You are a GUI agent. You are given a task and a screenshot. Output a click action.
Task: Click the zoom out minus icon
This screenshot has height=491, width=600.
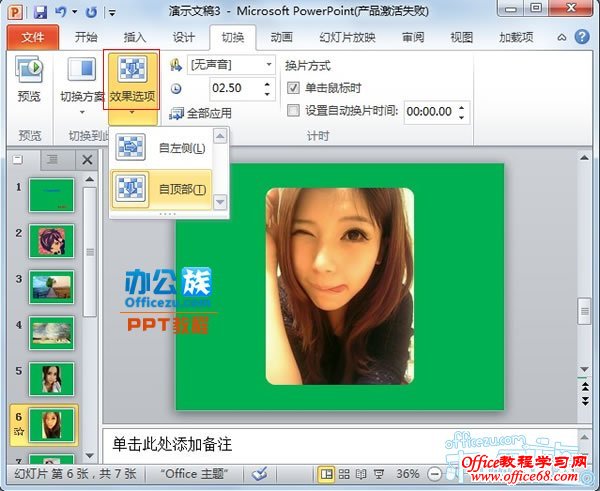(x=433, y=473)
